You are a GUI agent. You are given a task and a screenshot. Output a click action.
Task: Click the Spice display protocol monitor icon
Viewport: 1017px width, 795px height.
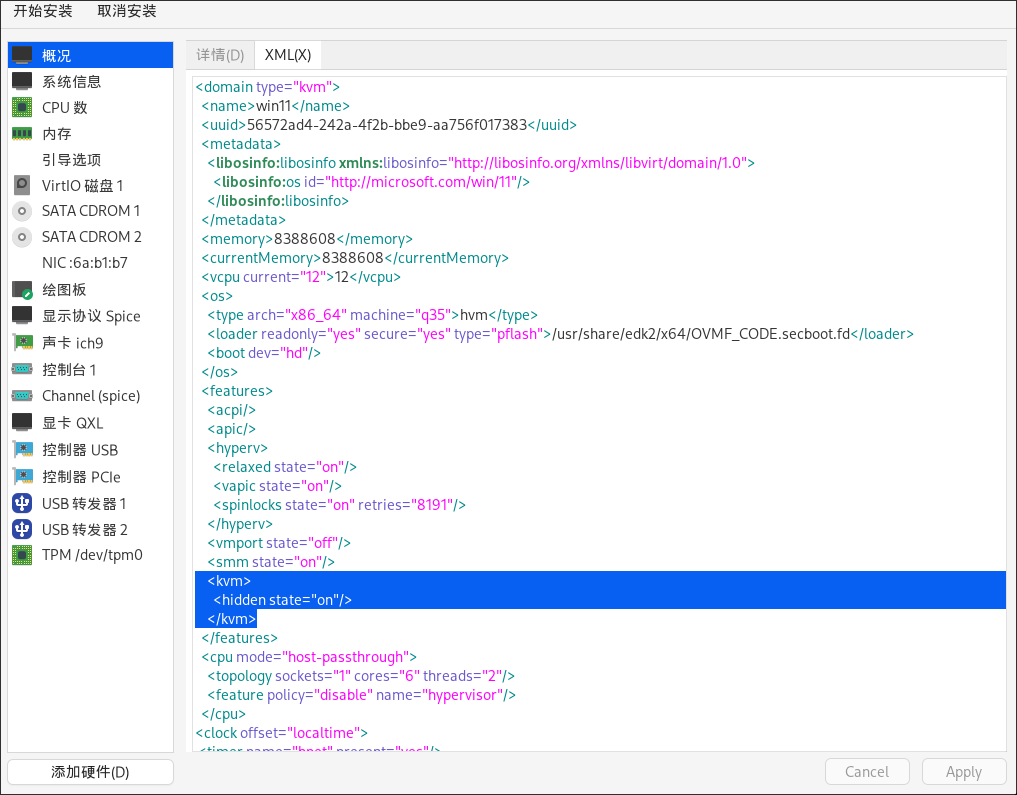coord(22,315)
